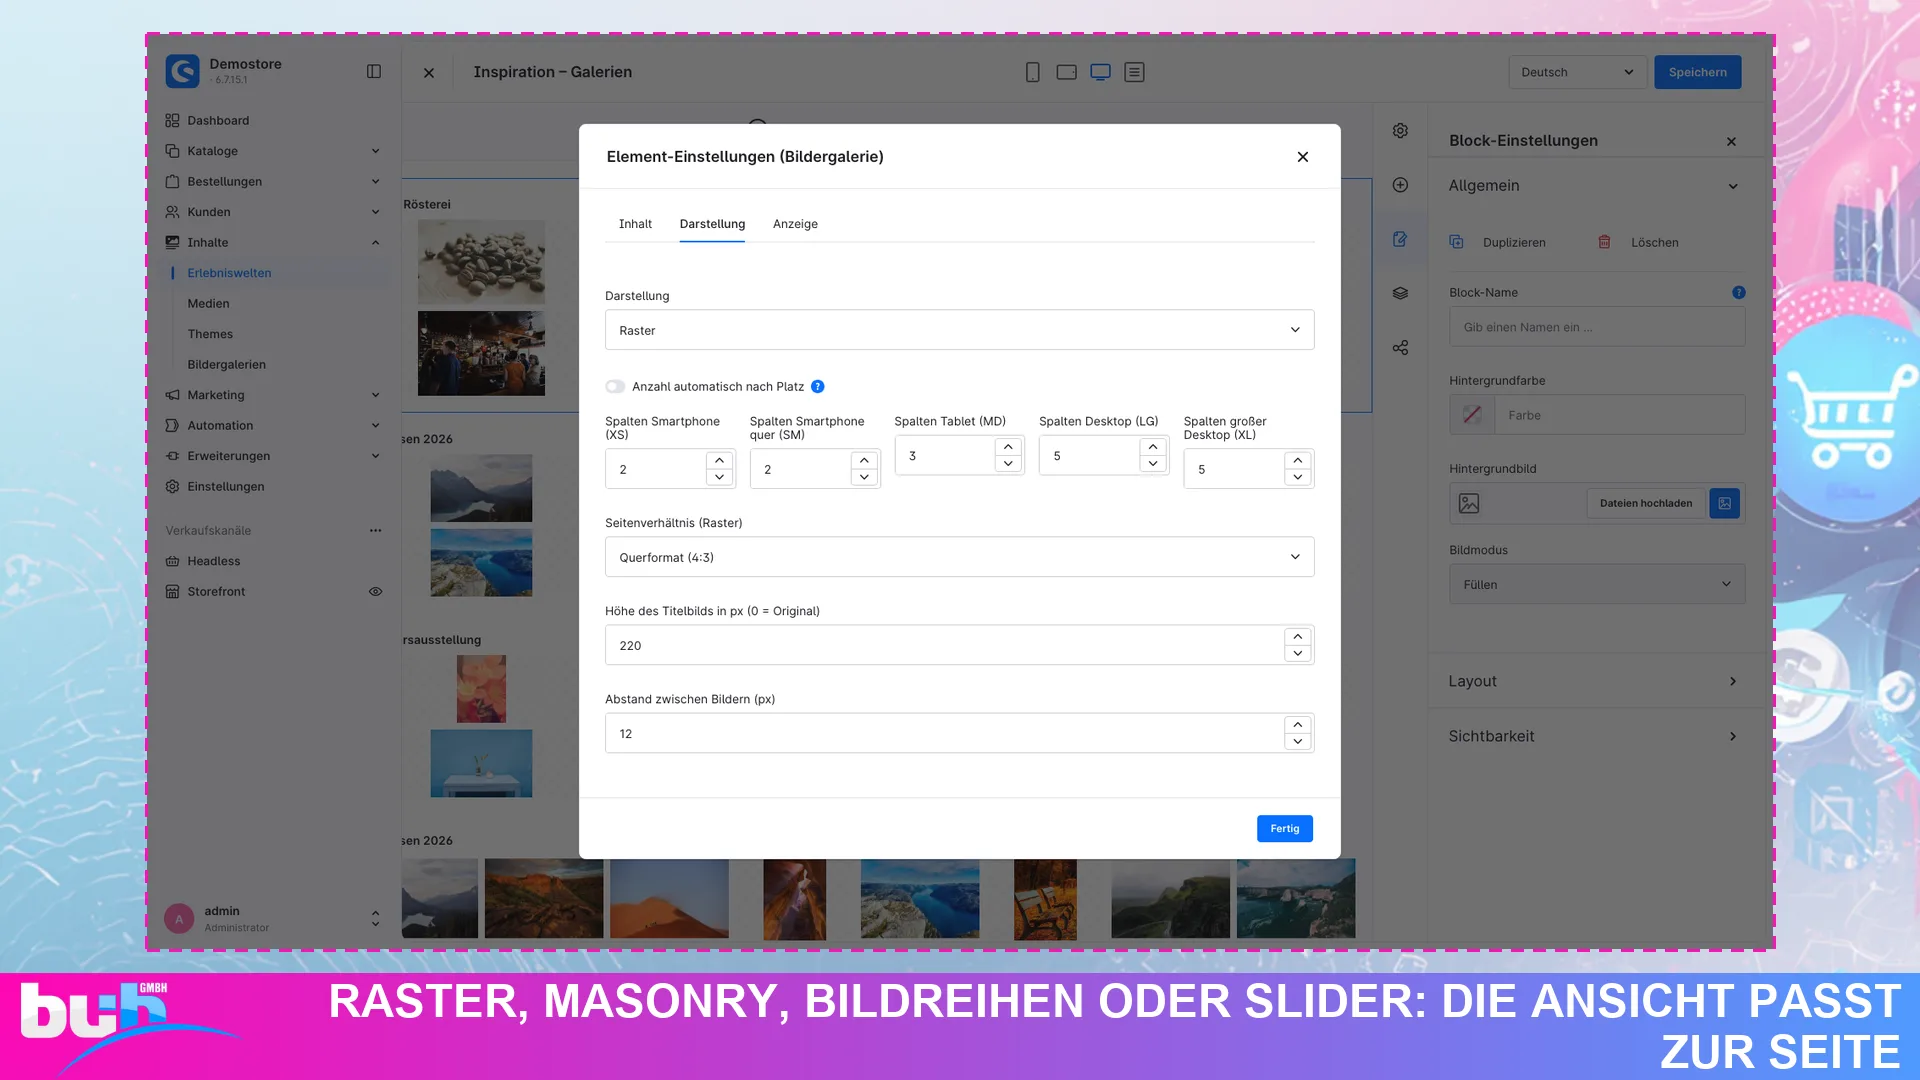1920x1080 pixels.
Task: Open media library icon for Hintergrundbild
Action: [x=1724, y=503]
